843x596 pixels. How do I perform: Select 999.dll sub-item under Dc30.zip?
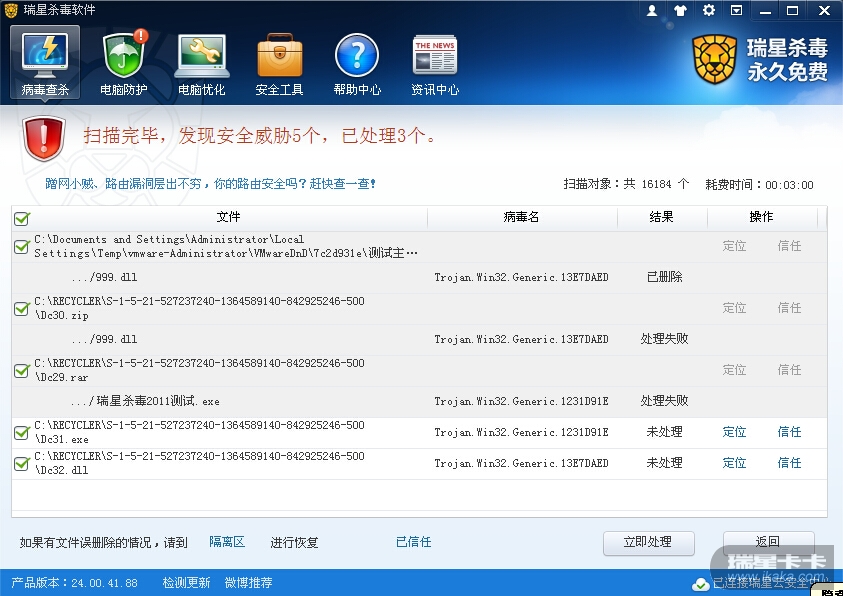tap(104, 340)
